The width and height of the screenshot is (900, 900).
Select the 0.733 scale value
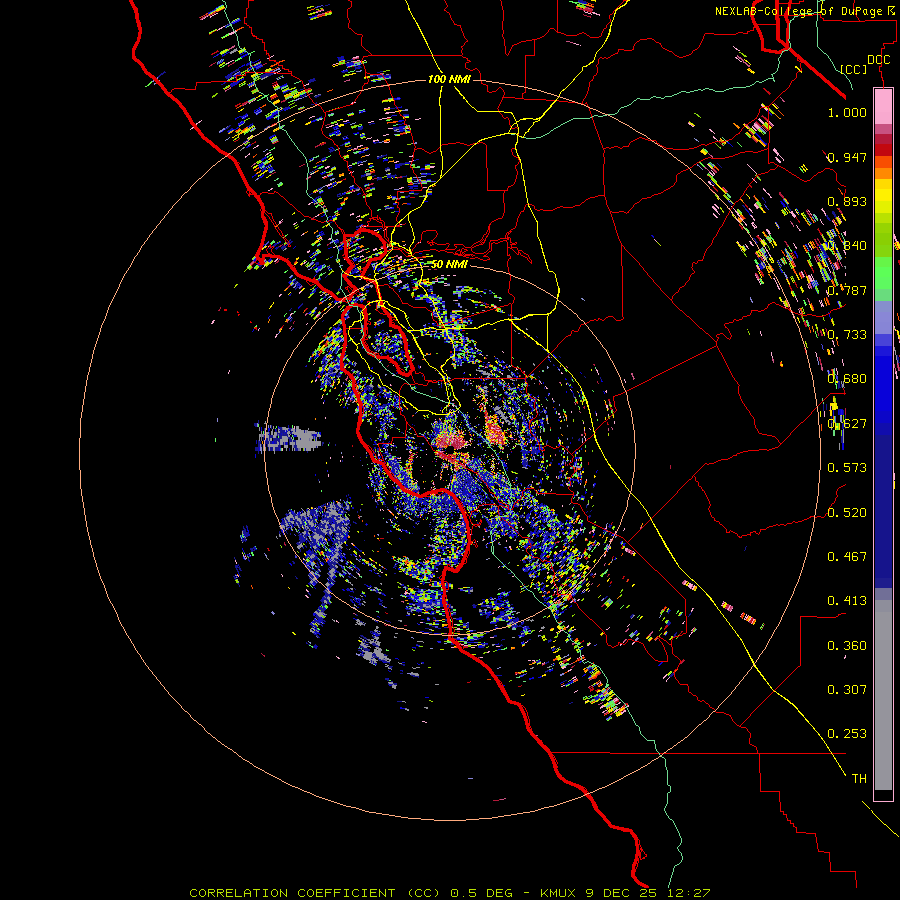847,335
